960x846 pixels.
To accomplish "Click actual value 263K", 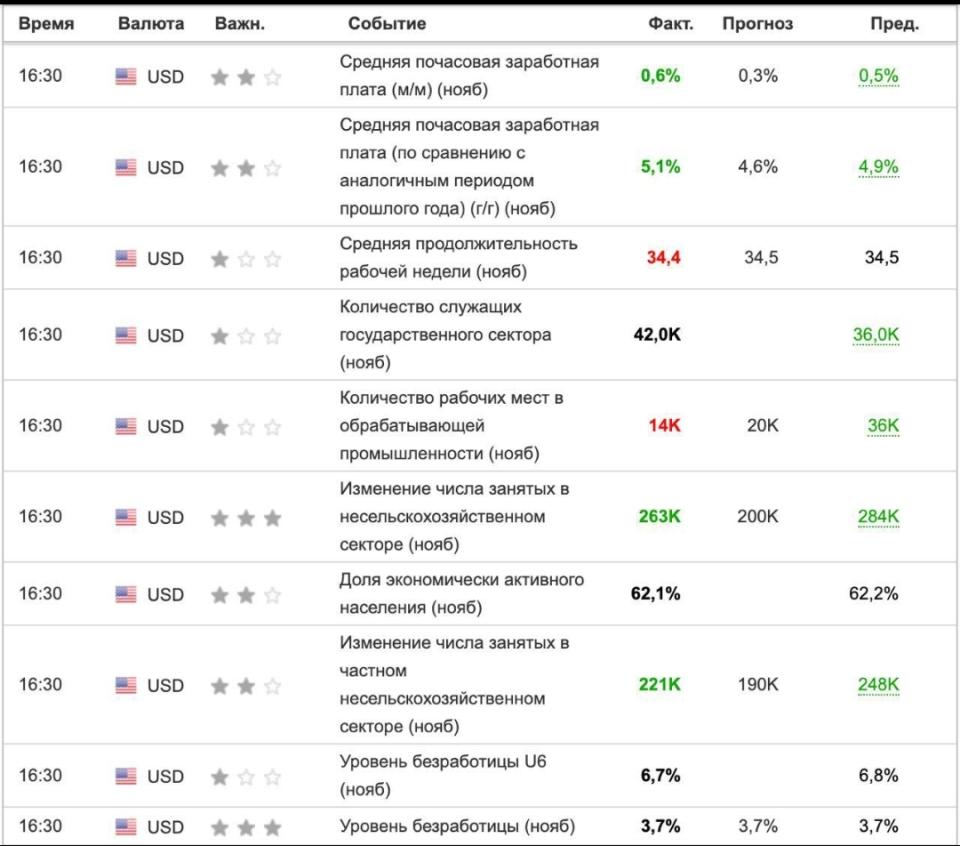I will coord(659,517).
